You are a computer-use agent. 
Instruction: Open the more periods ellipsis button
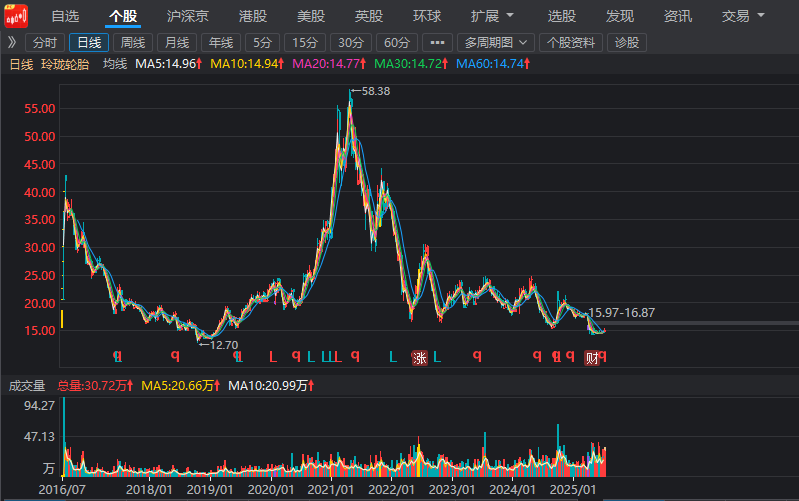point(436,42)
